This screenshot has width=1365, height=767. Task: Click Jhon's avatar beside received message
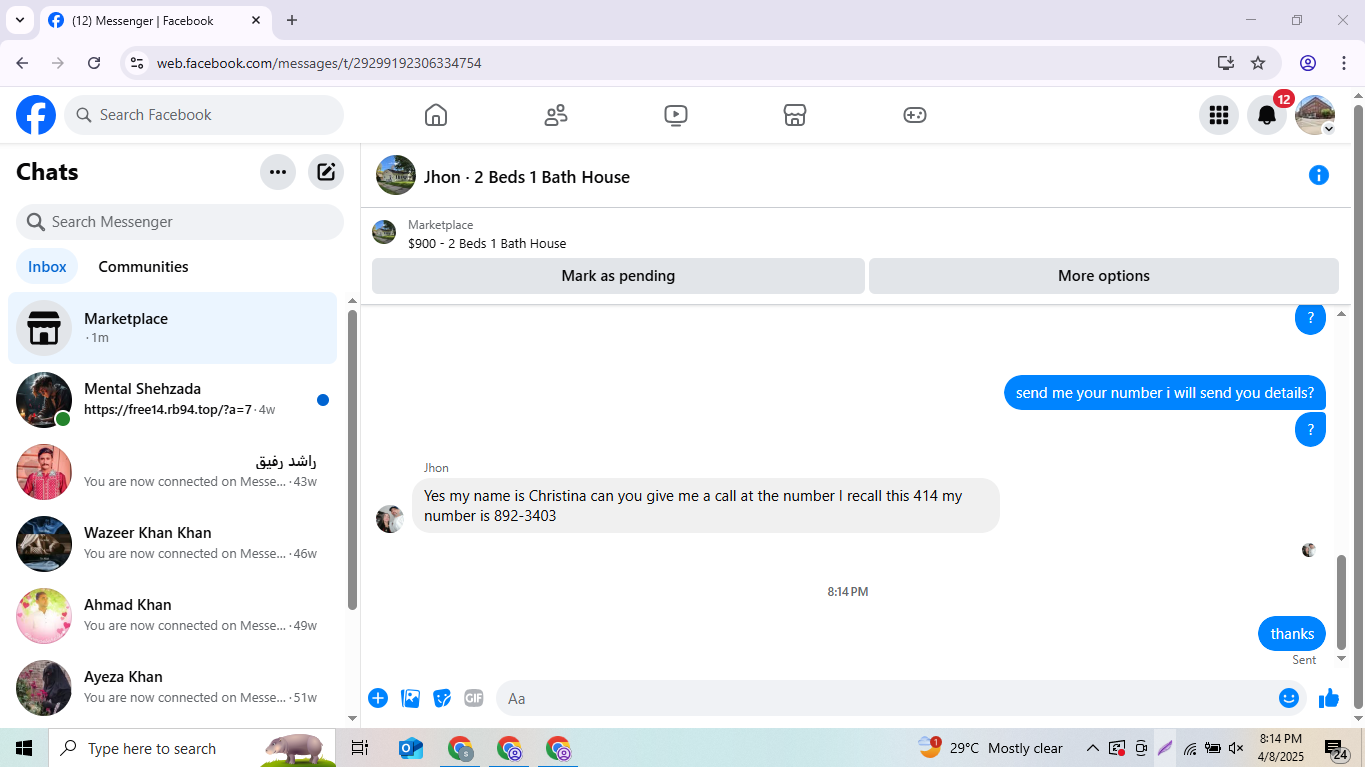click(x=390, y=519)
